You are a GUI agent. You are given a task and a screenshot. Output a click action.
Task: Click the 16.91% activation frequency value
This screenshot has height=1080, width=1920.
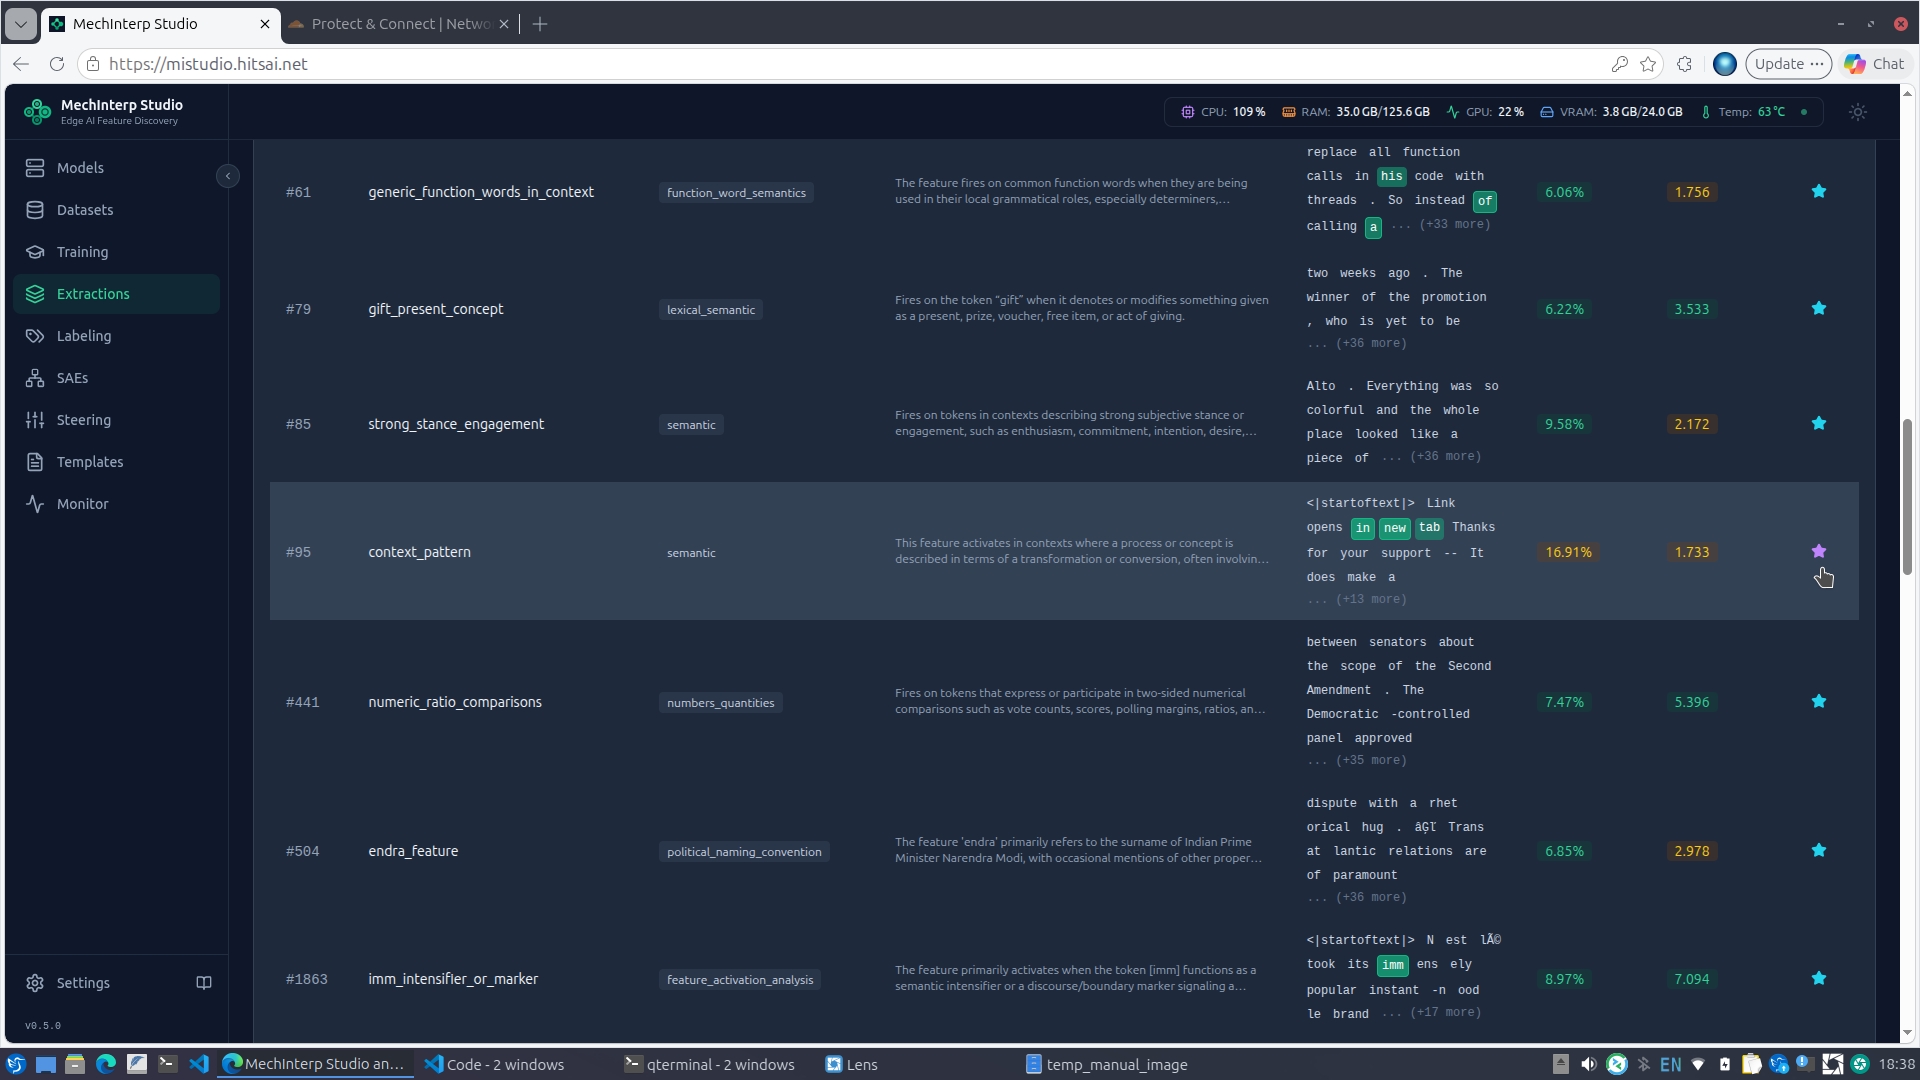coord(1568,552)
